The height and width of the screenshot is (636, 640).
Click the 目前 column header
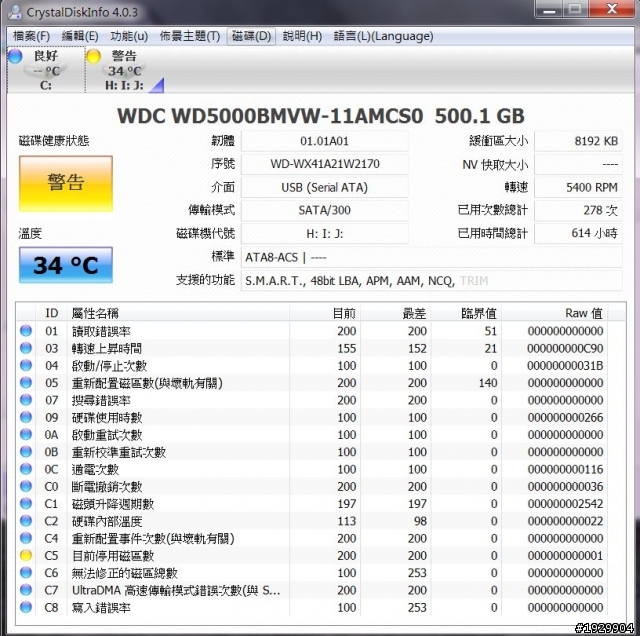pyautogui.click(x=324, y=313)
